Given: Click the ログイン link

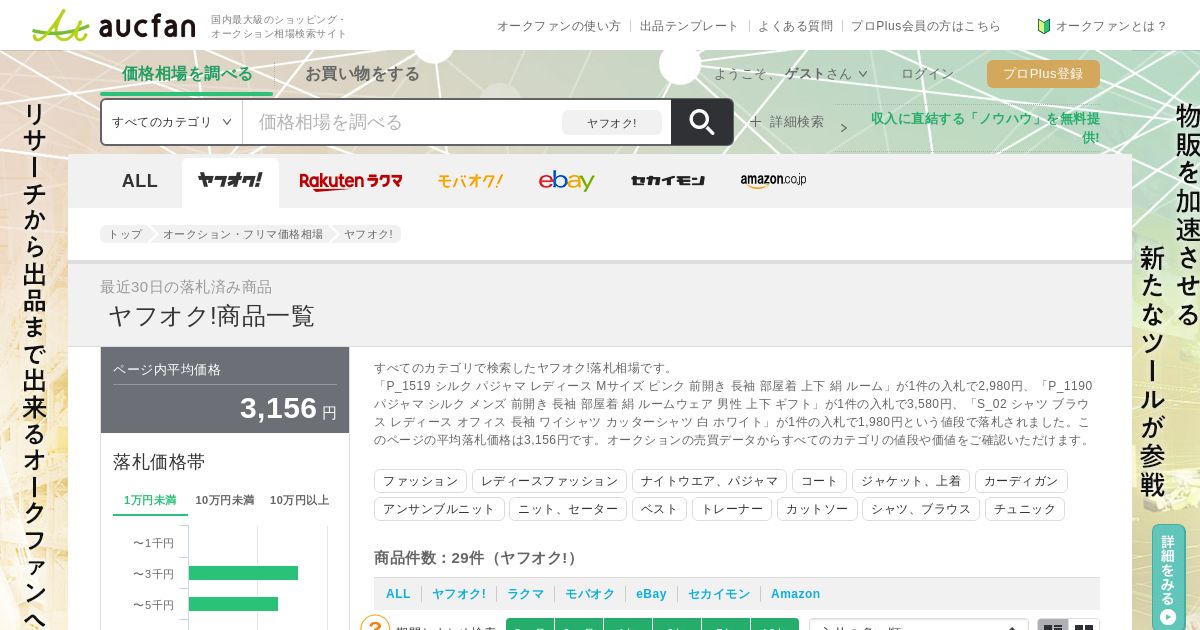Looking at the screenshot, I should point(927,74).
